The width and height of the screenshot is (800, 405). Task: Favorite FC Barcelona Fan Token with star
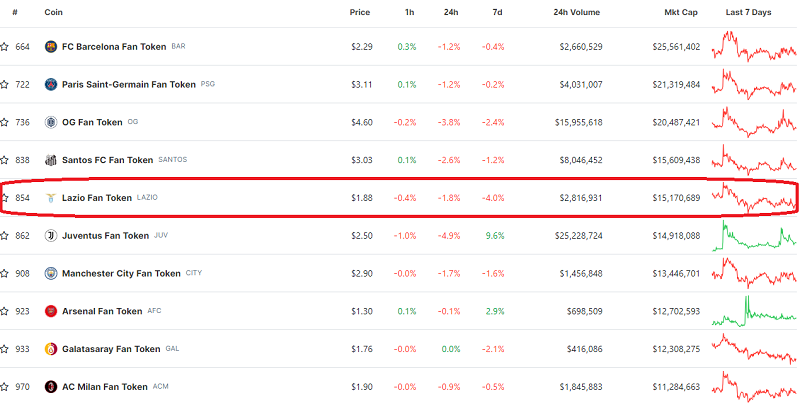pos(5,47)
